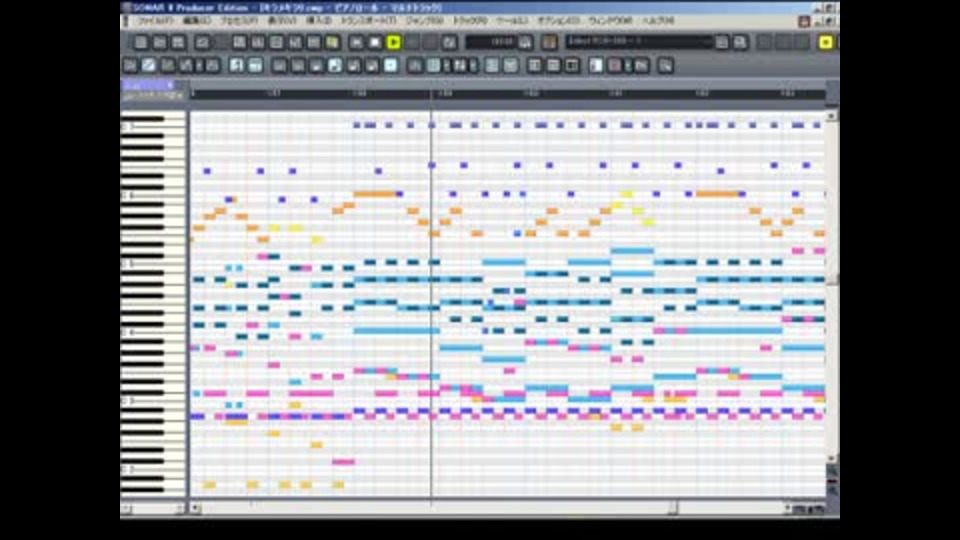
Task: Click the pink-tinted icon in the piano roll toolbar
Action: point(615,66)
